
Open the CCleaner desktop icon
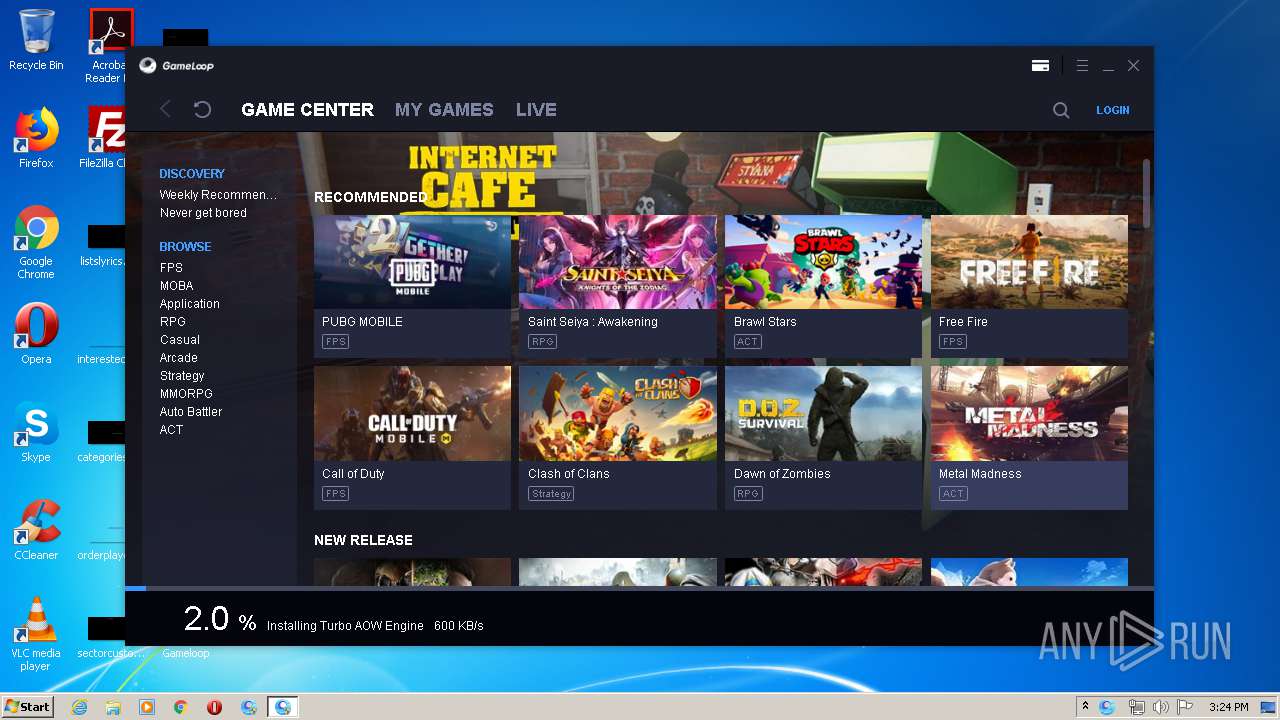coord(36,530)
